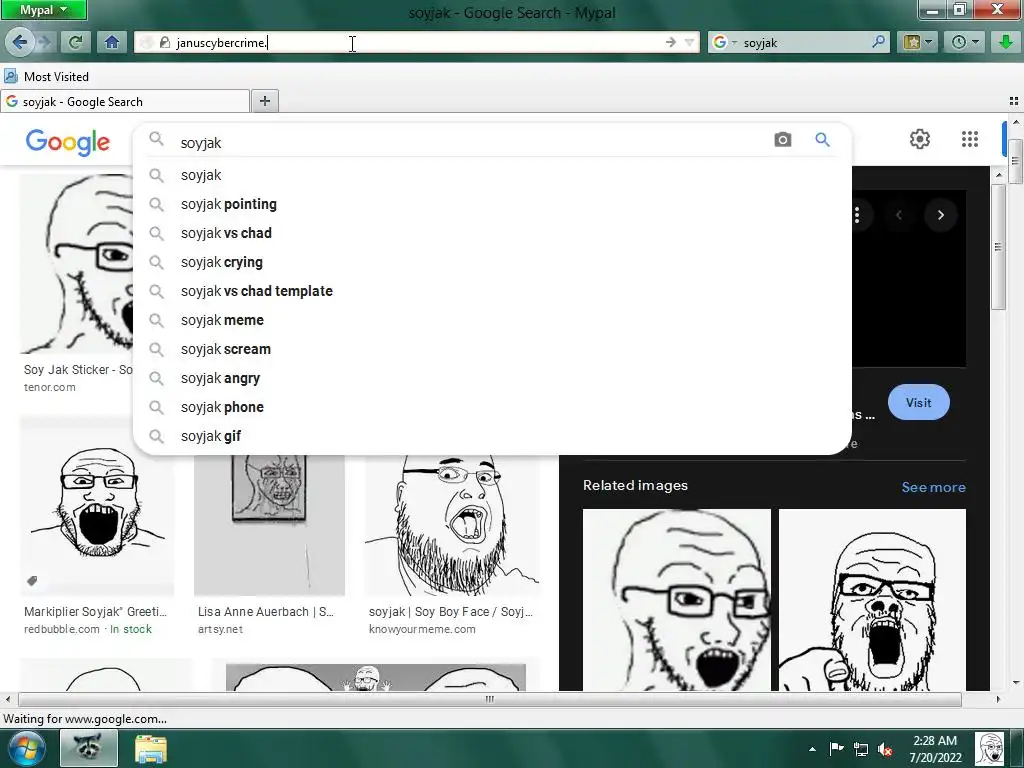Open the Action Center flag icon
This screenshot has height=768, width=1024.
point(837,749)
